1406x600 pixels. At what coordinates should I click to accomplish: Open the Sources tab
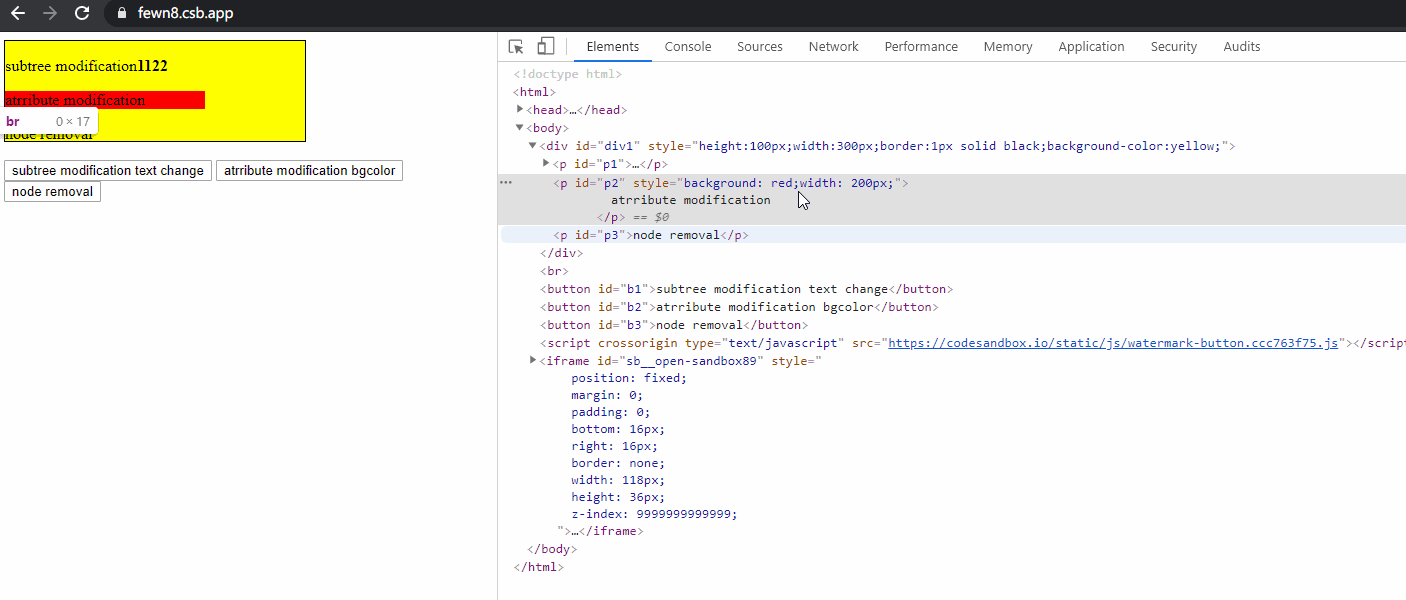pos(759,47)
